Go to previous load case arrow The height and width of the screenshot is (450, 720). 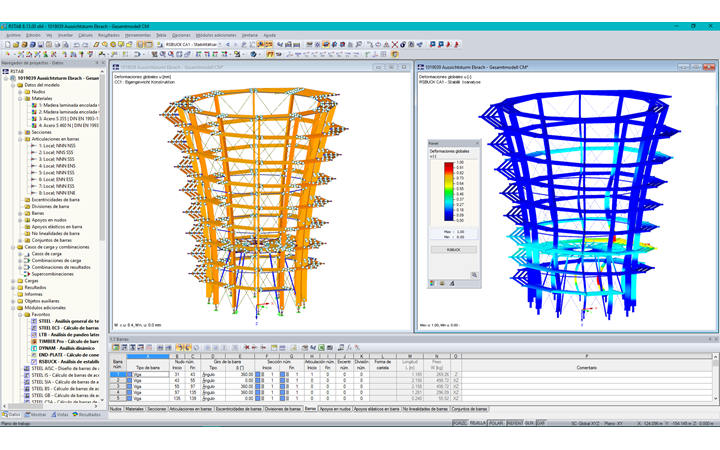[x=228, y=45]
